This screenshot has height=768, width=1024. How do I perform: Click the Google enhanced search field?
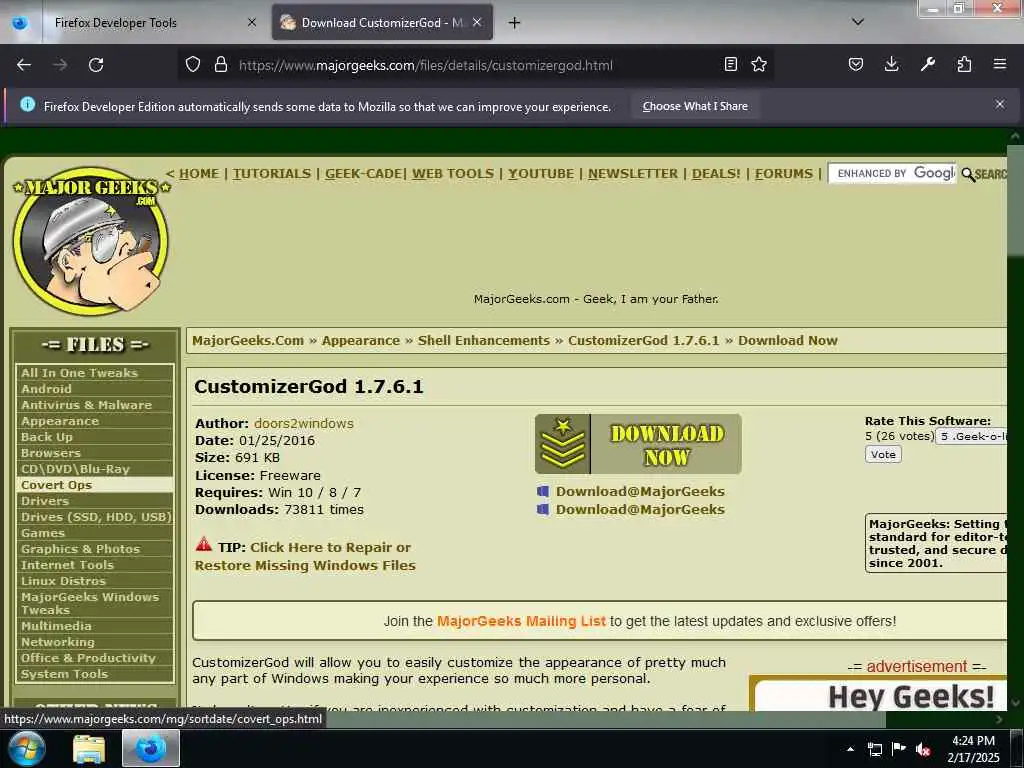892,173
